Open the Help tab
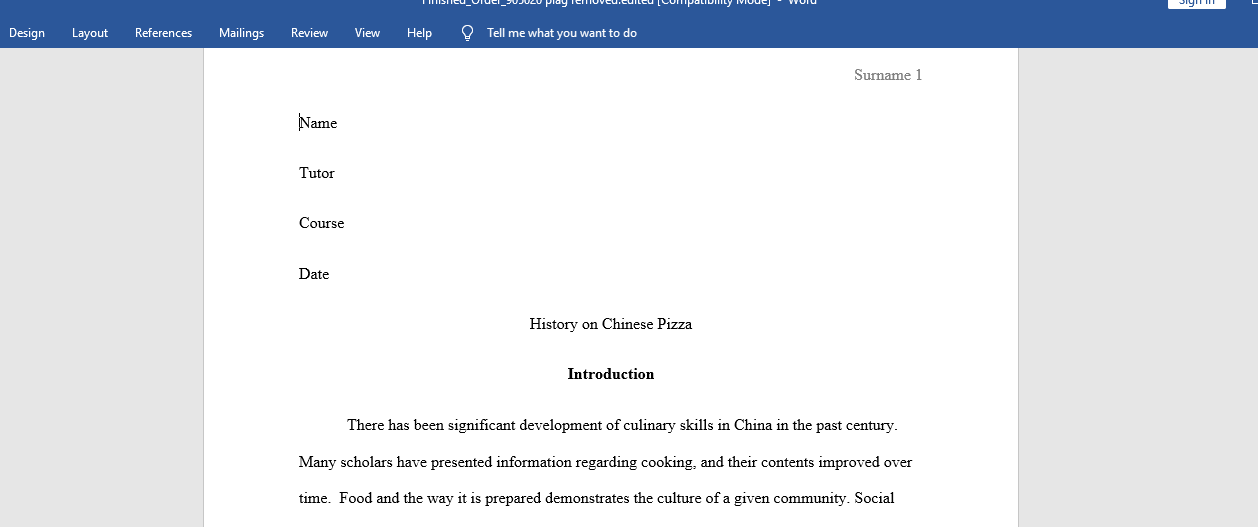1258x527 pixels. [x=419, y=33]
